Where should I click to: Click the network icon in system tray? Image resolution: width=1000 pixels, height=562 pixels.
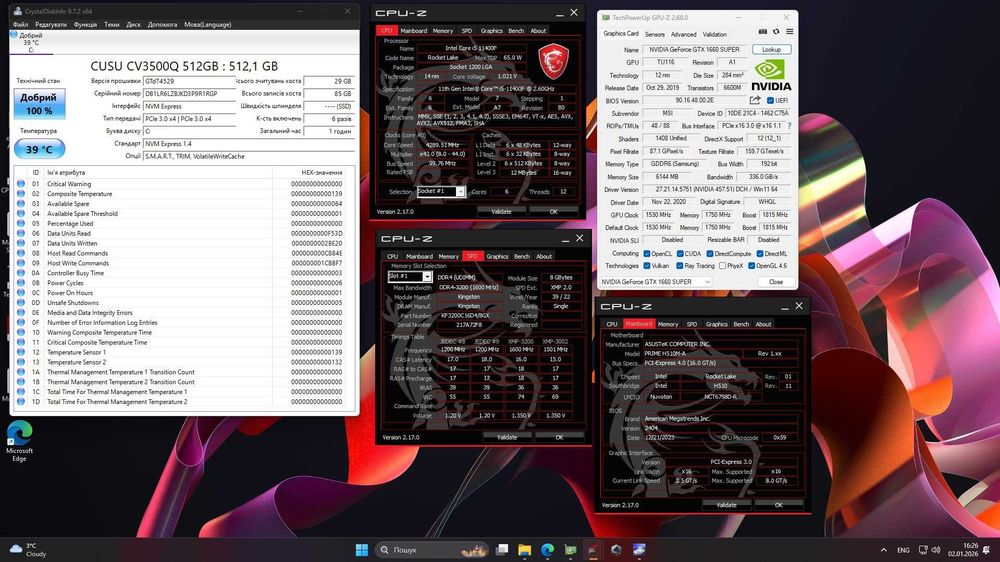point(923,549)
